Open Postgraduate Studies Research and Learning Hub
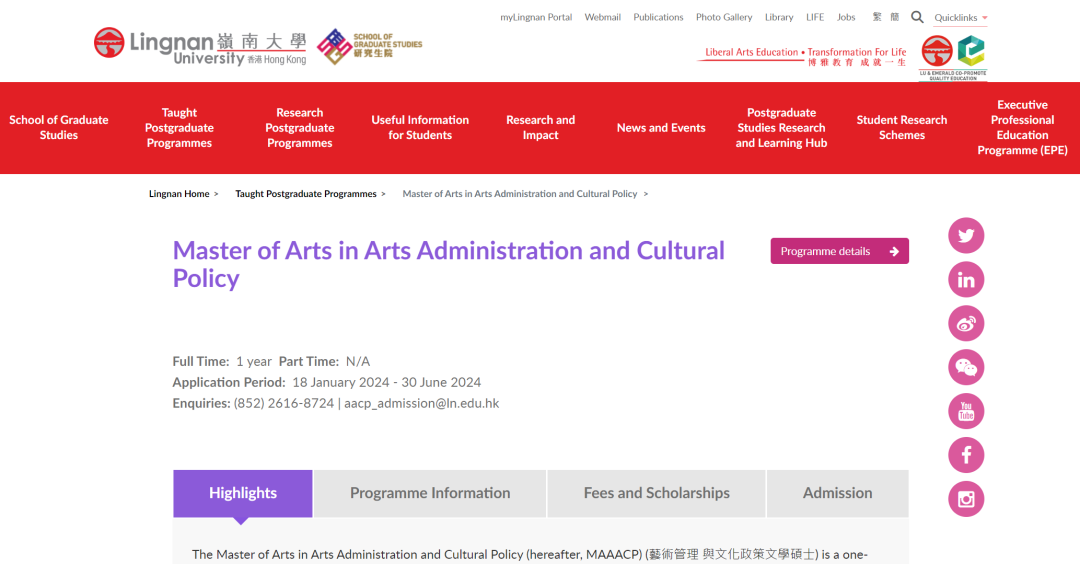The height and width of the screenshot is (564, 1080). coord(781,127)
